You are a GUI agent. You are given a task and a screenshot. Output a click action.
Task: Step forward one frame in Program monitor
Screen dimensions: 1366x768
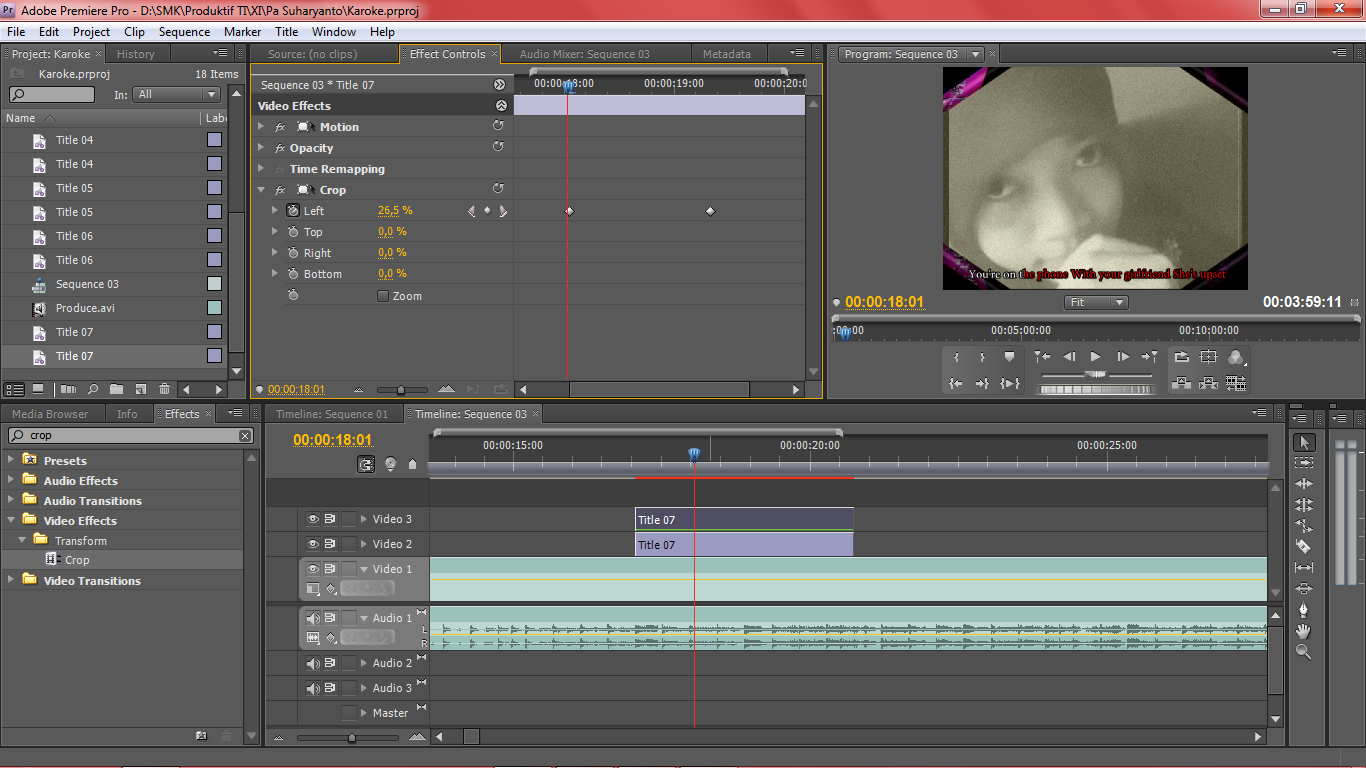pyautogui.click(x=1123, y=357)
